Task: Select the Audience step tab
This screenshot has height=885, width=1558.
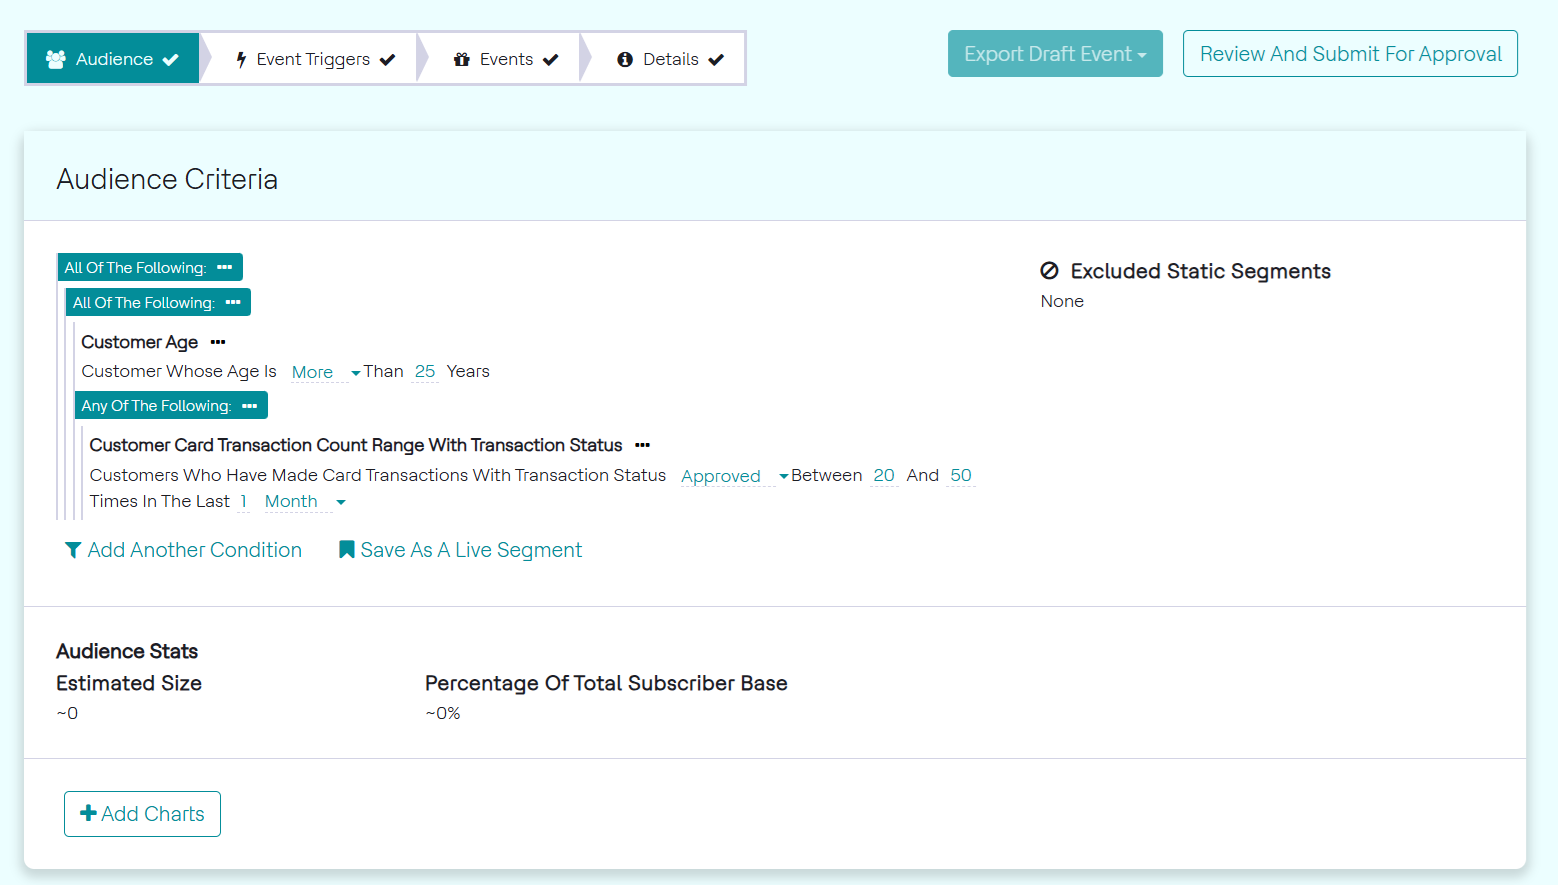Action: [x=113, y=59]
